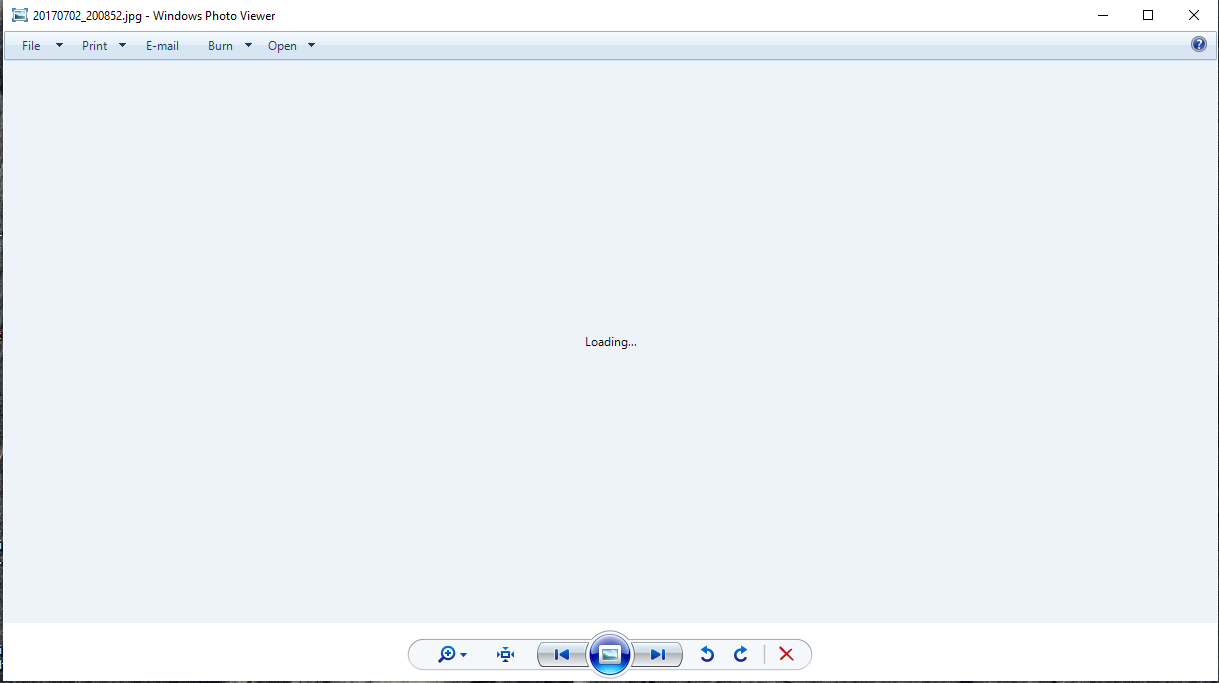Expand the zoom slider dropdown arrow
This screenshot has width=1219, height=683.
click(463, 655)
